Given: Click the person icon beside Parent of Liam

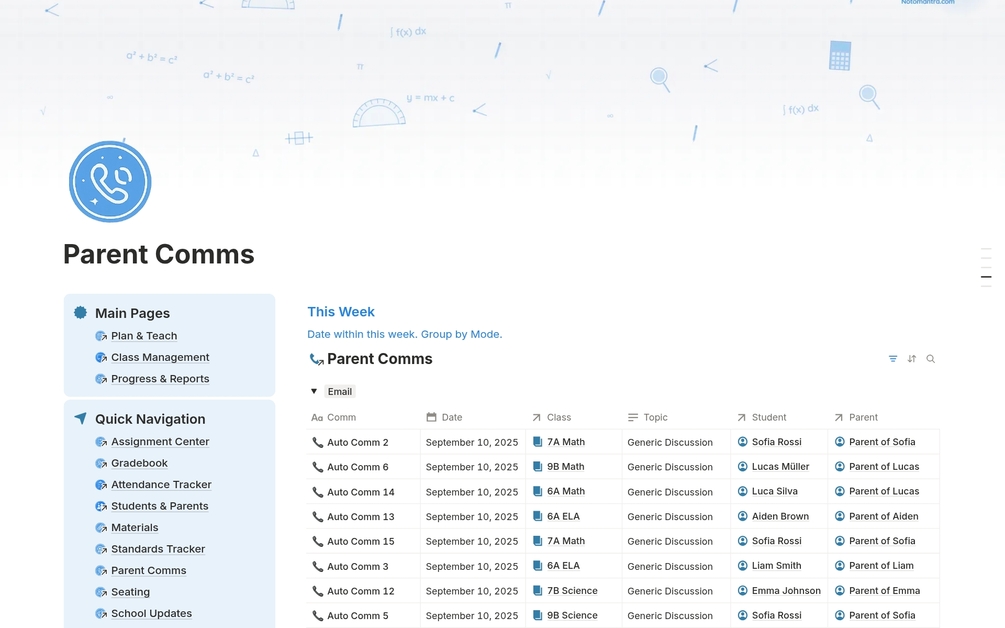Looking at the screenshot, I should pyautogui.click(x=840, y=566).
